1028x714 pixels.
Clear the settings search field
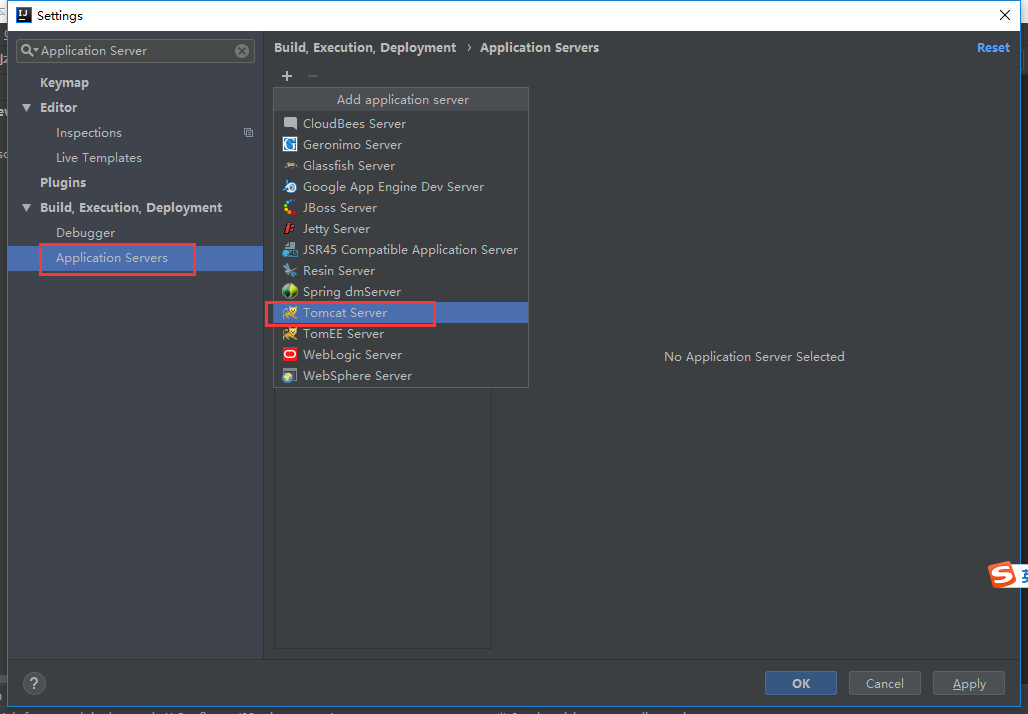(242, 50)
